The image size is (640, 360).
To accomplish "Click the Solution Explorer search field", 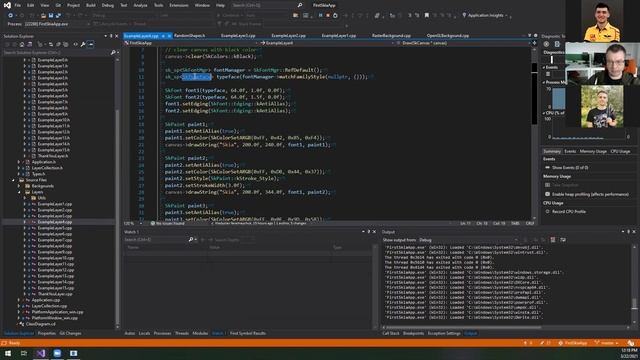I will (56, 53).
